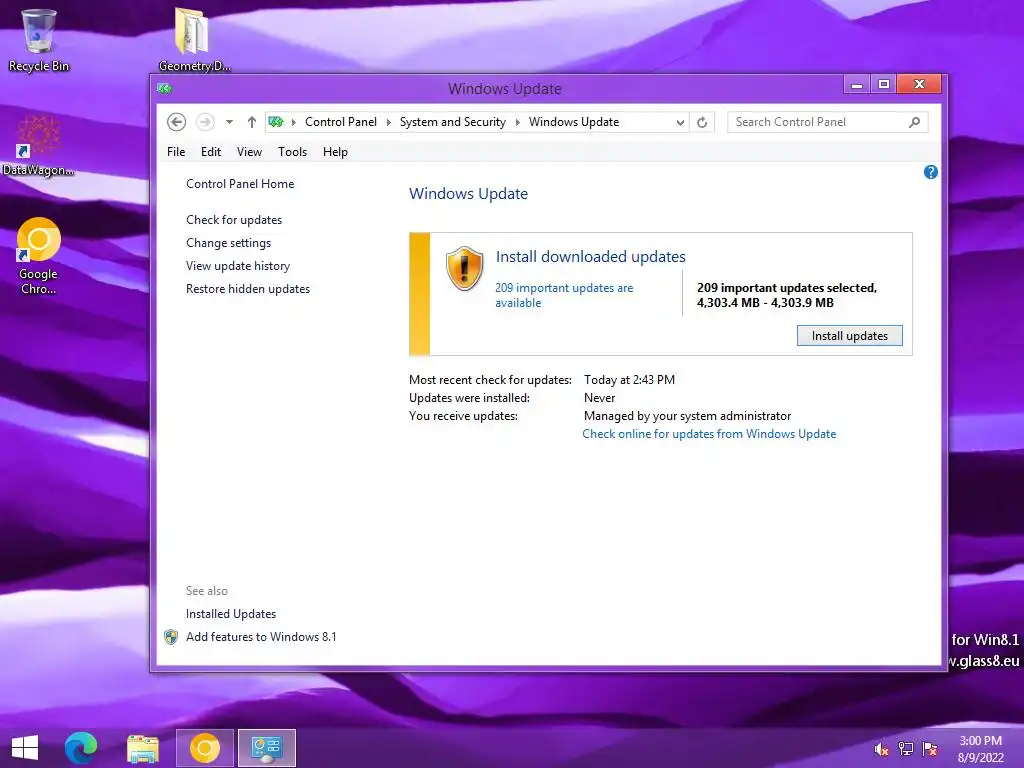Click the Windows Update title bar icon
1024x768 pixels.
click(x=165, y=88)
